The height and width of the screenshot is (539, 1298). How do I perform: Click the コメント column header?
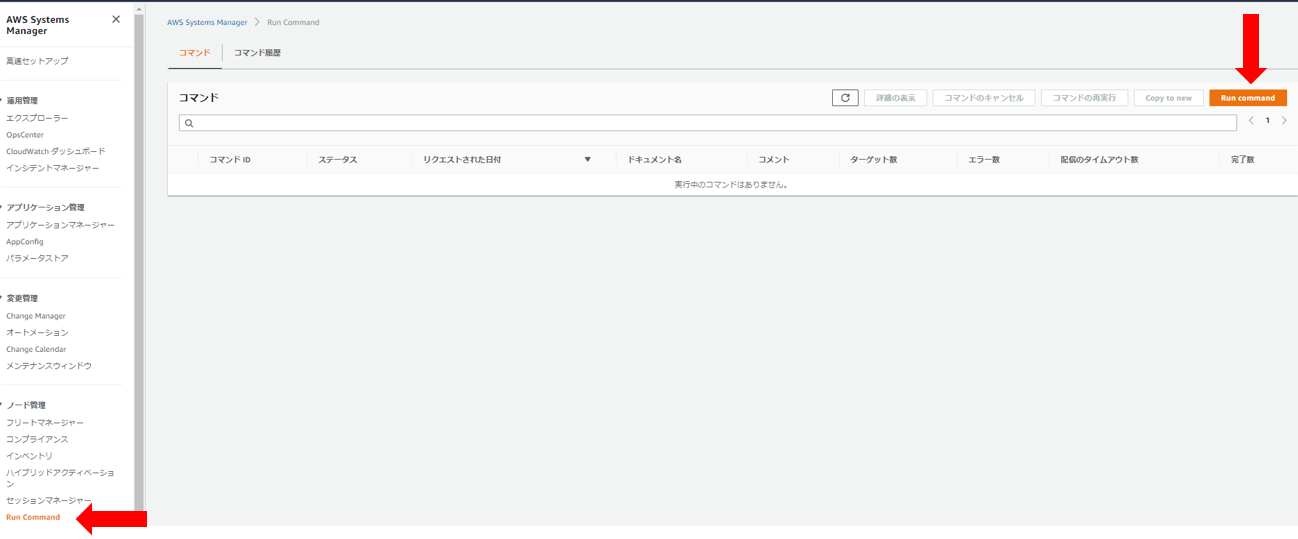pyautogui.click(x=774, y=160)
